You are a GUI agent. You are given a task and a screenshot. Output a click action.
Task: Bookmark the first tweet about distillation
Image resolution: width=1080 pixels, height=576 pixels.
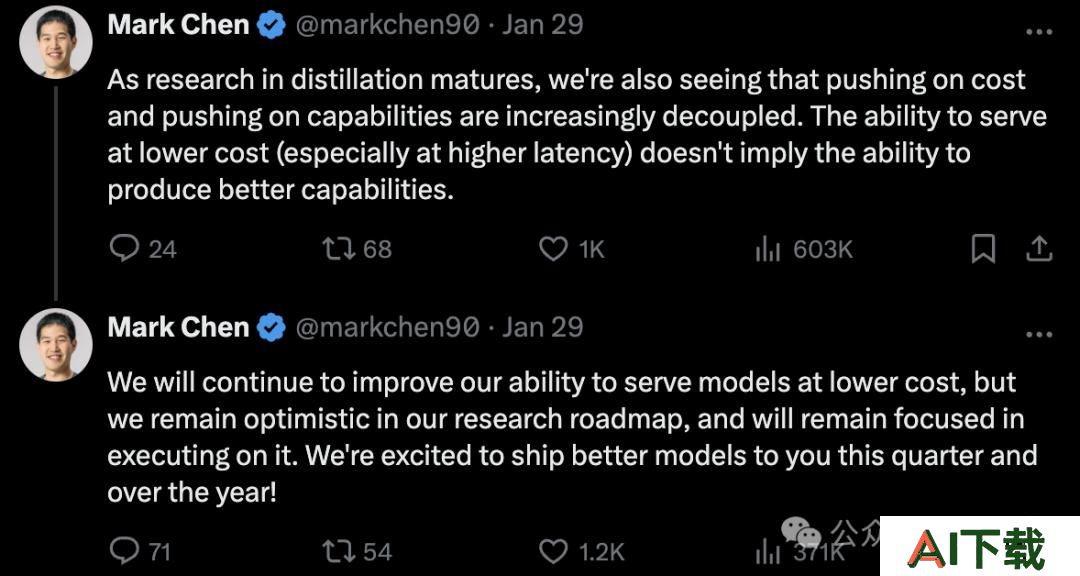click(983, 249)
